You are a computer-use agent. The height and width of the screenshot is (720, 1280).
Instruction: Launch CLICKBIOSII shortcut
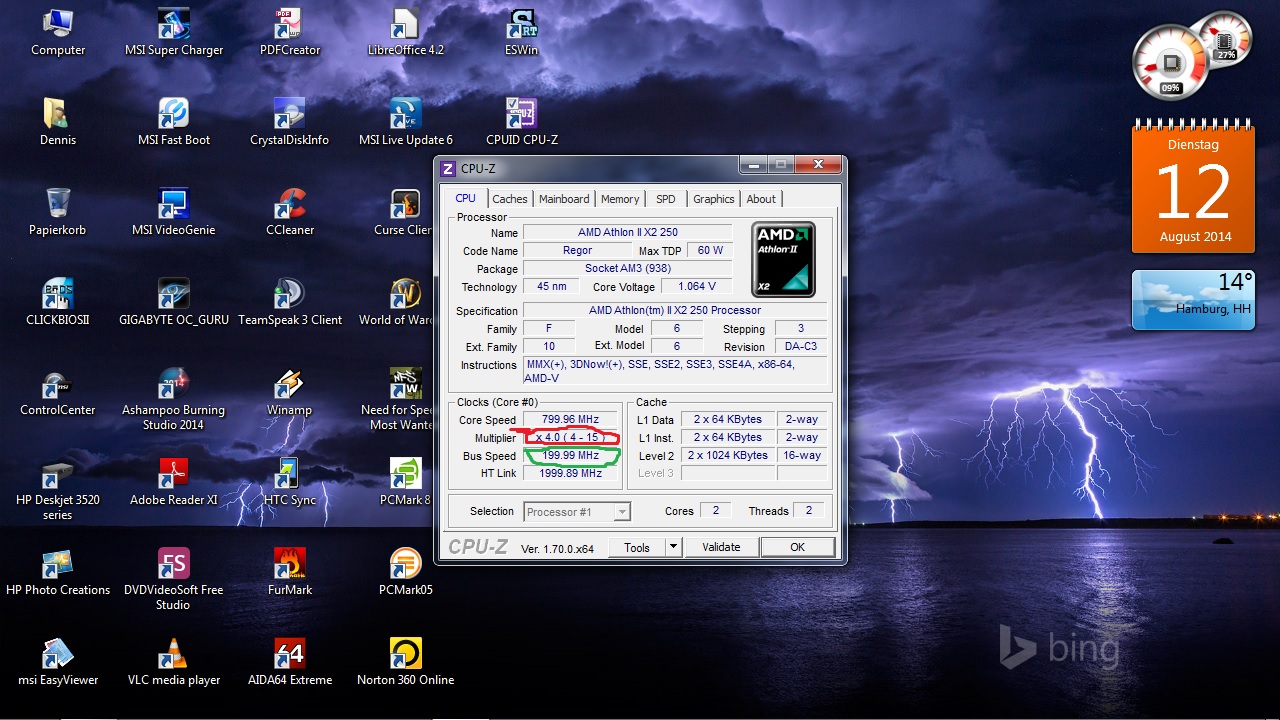tap(58, 302)
